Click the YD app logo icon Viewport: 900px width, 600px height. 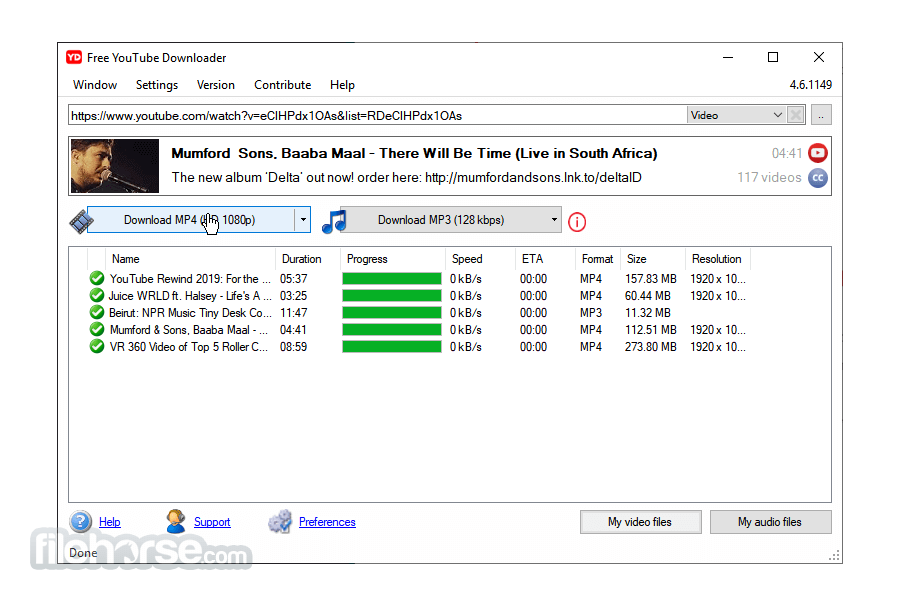[x=74, y=57]
